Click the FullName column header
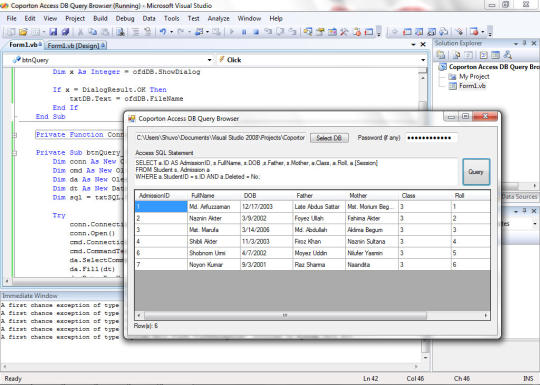The width and height of the screenshot is (540, 385). [x=214, y=195]
